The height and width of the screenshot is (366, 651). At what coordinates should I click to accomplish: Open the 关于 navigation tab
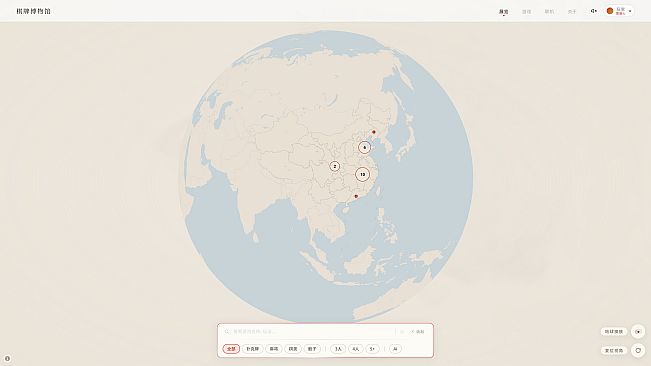572,12
